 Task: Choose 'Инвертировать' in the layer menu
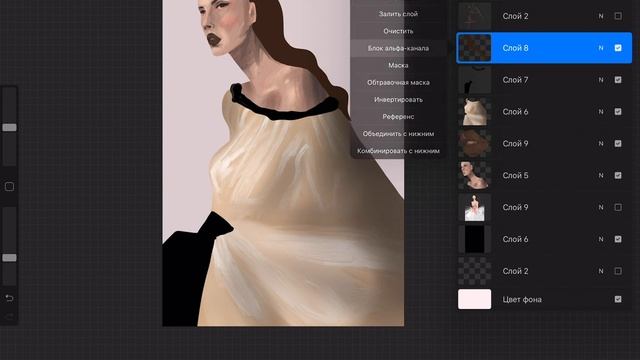398,100
